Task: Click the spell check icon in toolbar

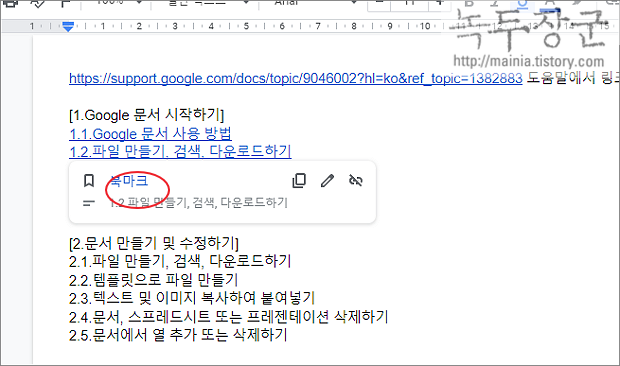Action: click(38, 3)
